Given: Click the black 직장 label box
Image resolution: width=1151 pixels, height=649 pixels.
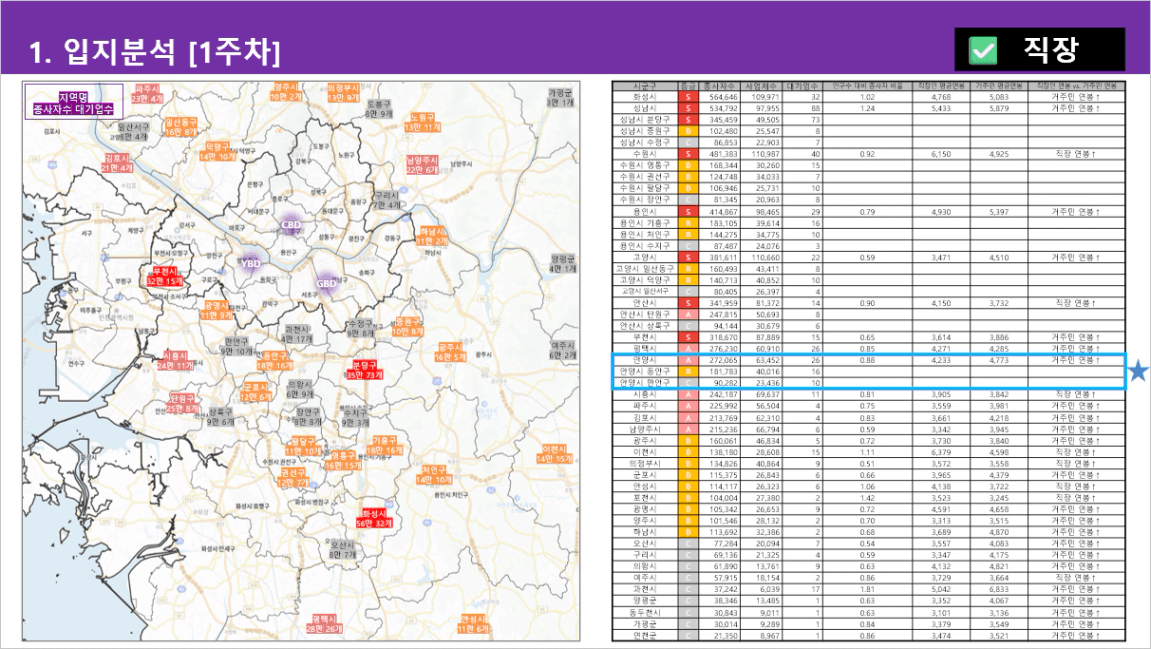Looking at the screenshot, I should tap(1040, 49).
